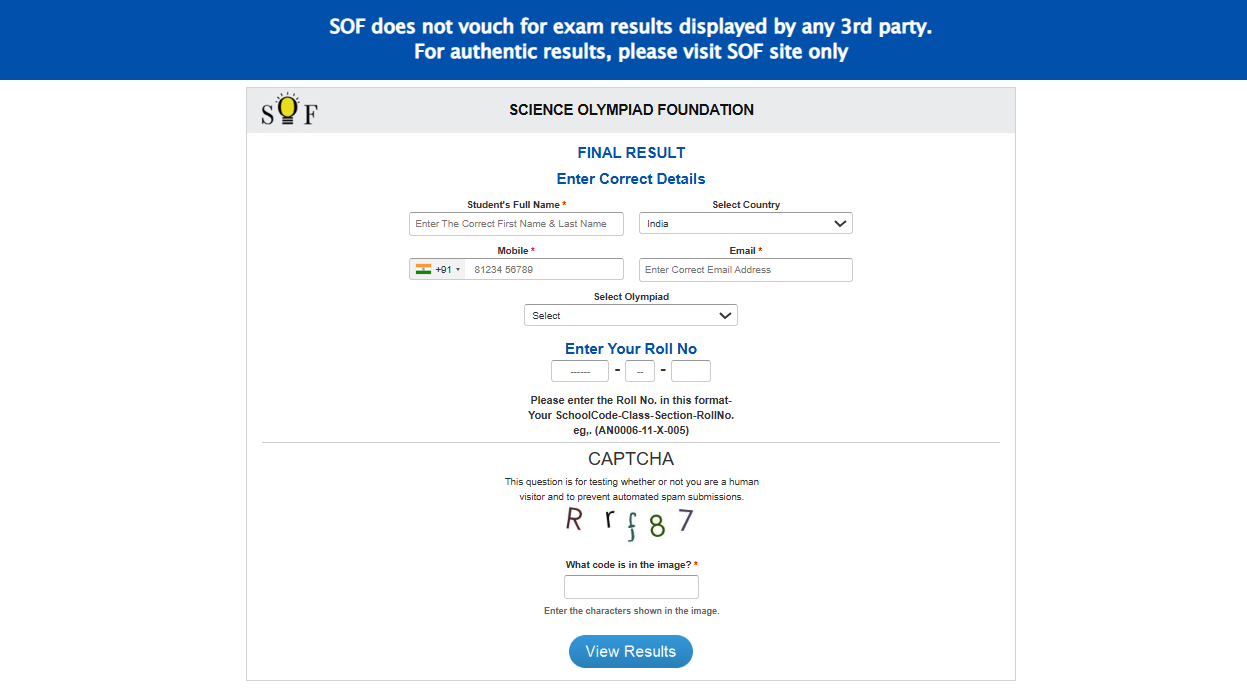Click the Email field label

[x=743, y=251]
